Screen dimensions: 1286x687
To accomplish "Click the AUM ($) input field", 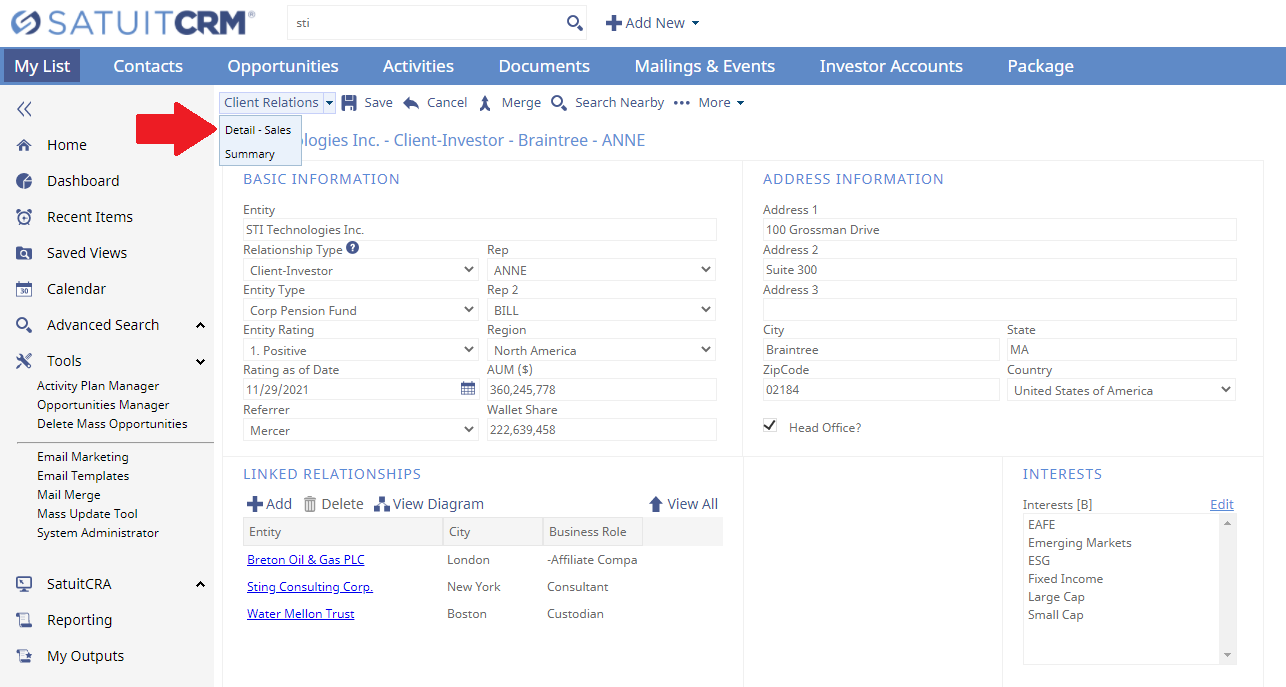I will pos(602,390).
